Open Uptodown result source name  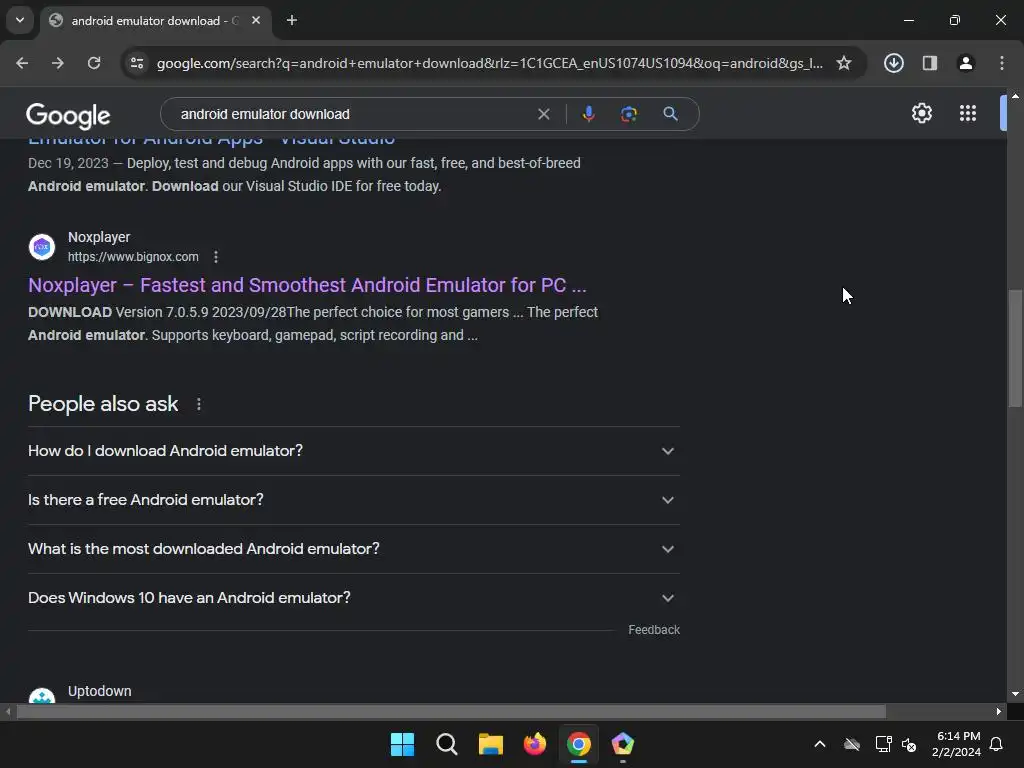pyautogui.click(x=100, y=691)
